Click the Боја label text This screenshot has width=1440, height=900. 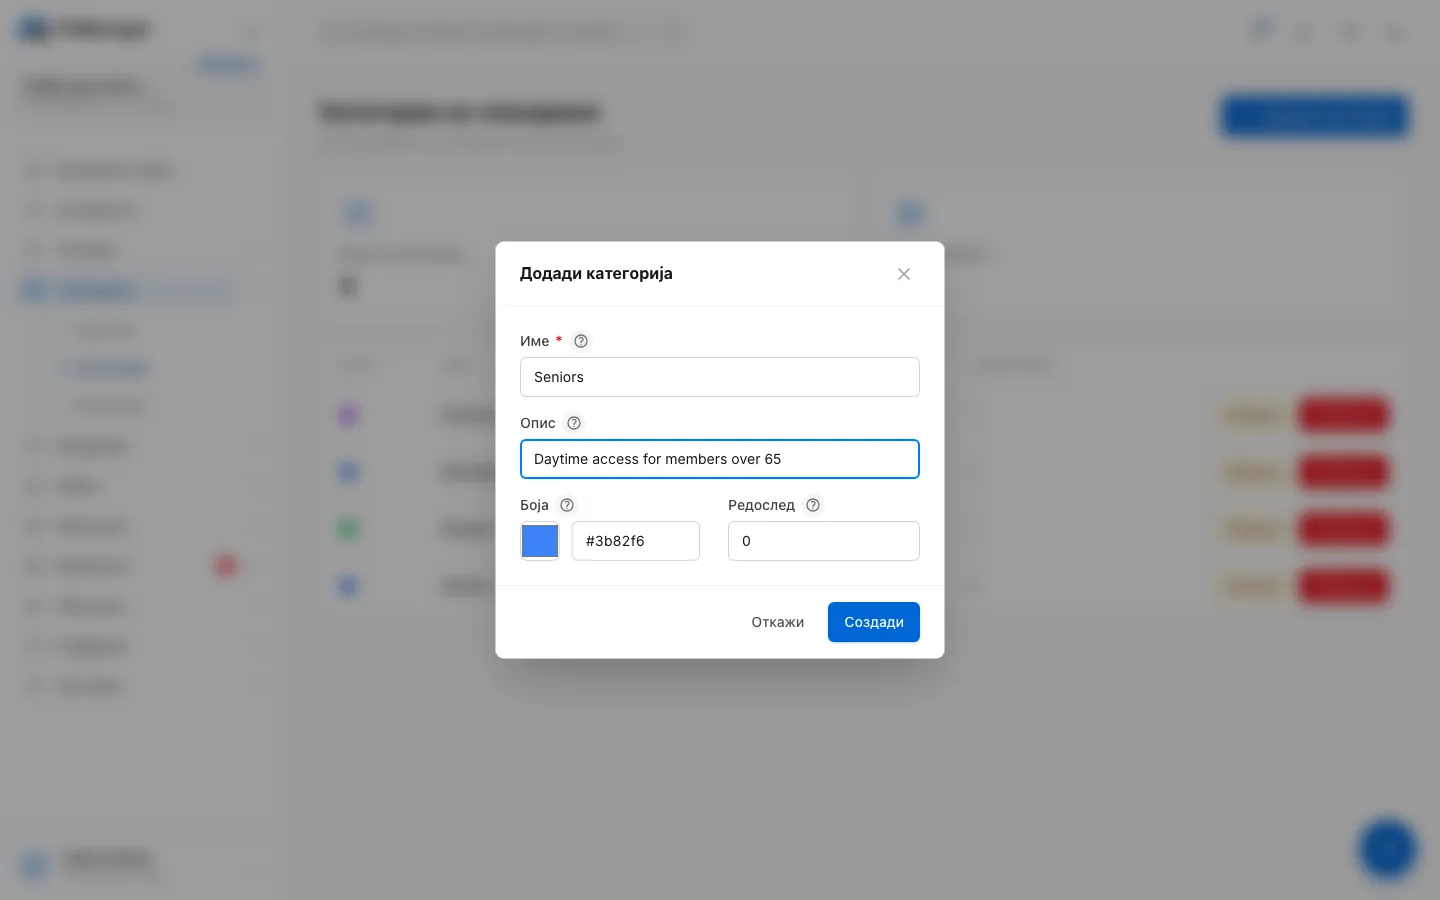click(x=534, y=505)
